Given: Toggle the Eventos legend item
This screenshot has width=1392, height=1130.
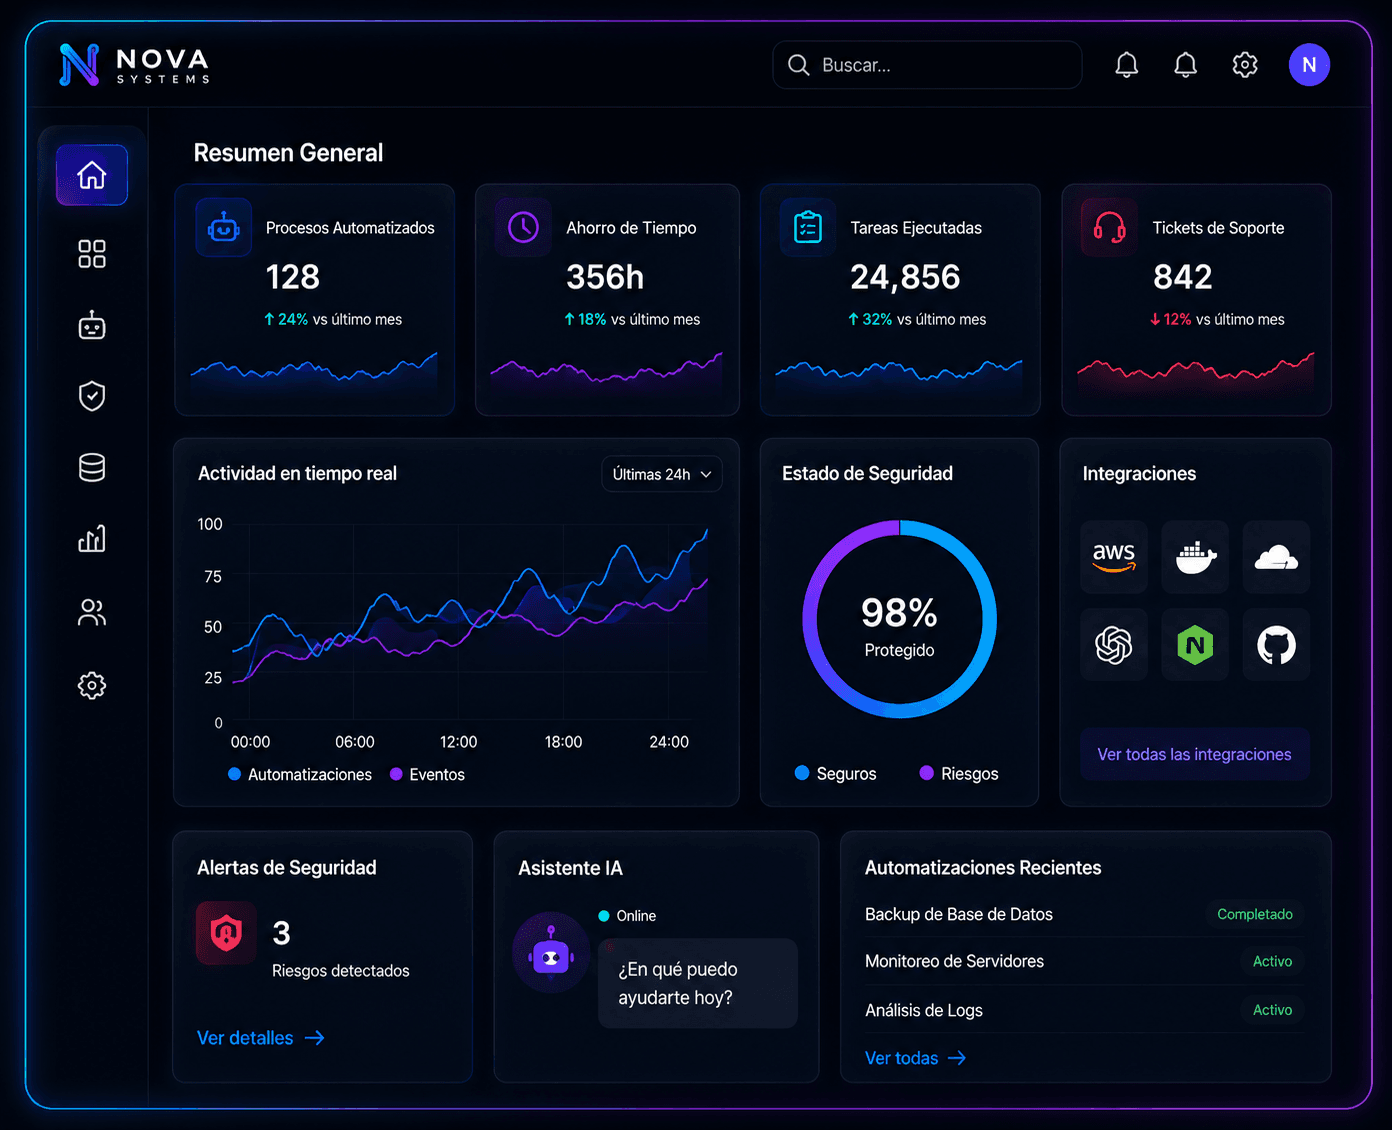Looking at the screenshot, I should [427, 774].
